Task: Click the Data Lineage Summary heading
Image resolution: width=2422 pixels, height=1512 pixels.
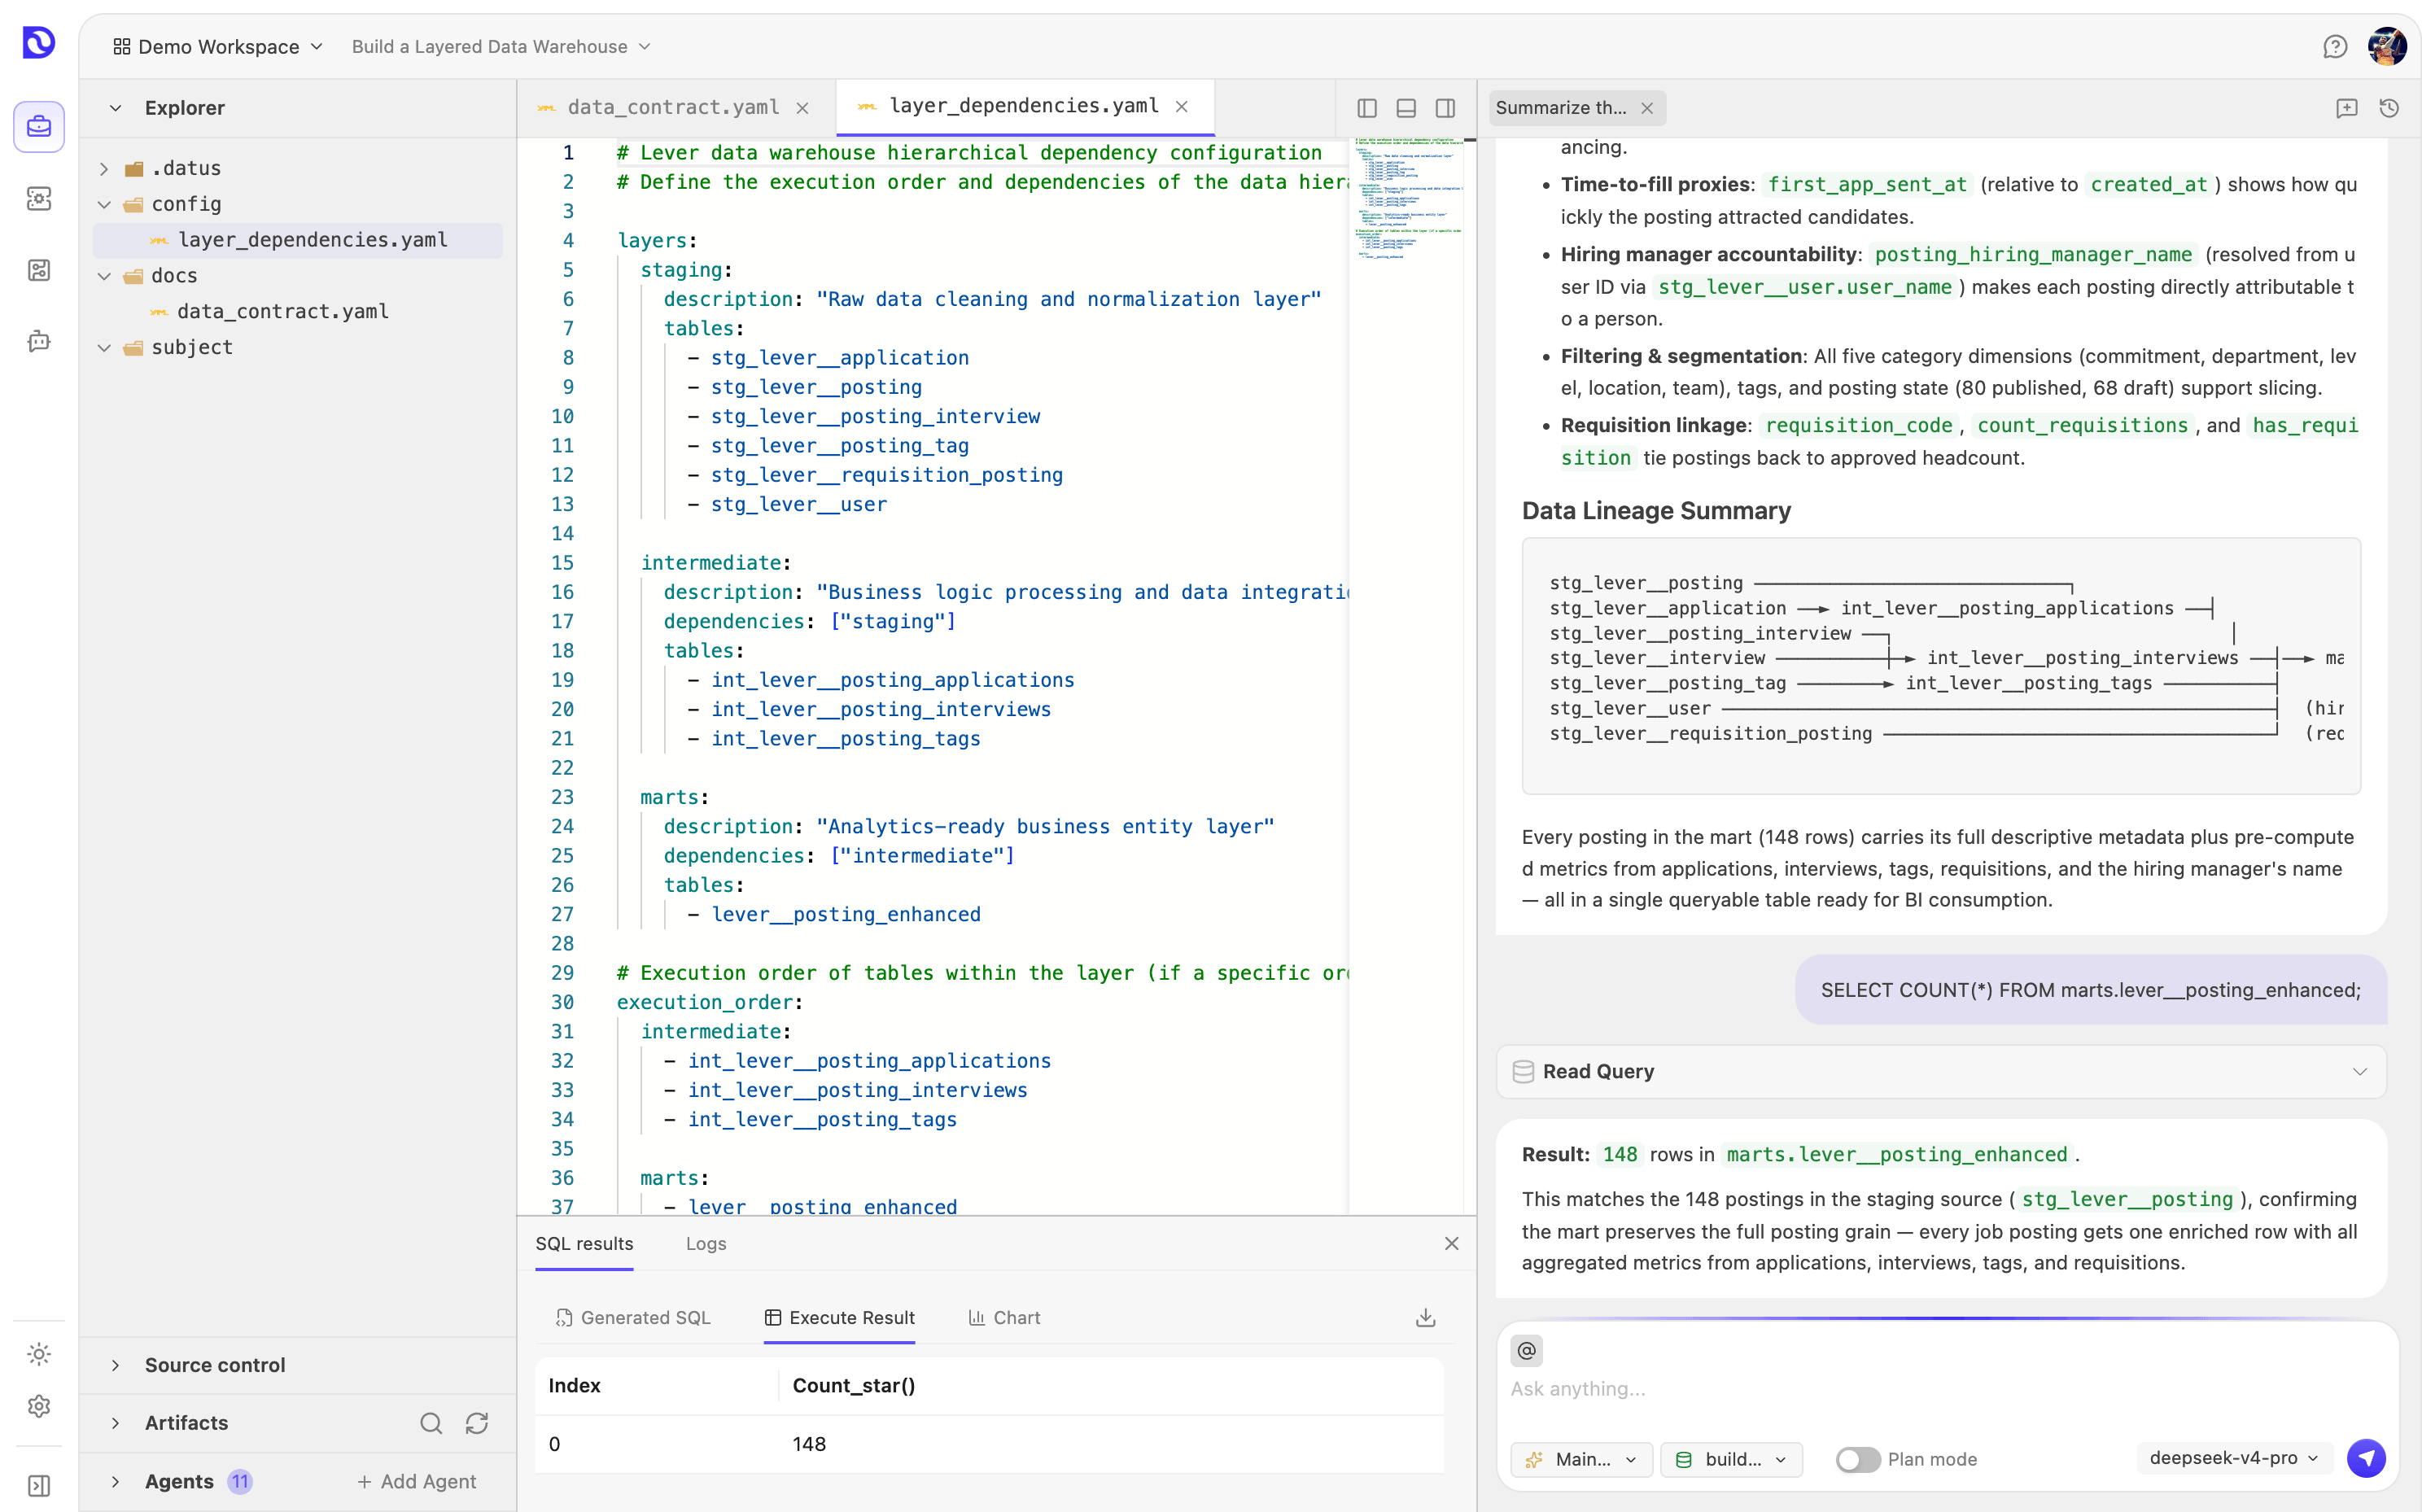Action: pyautogui.click(x=1656, y=511)
